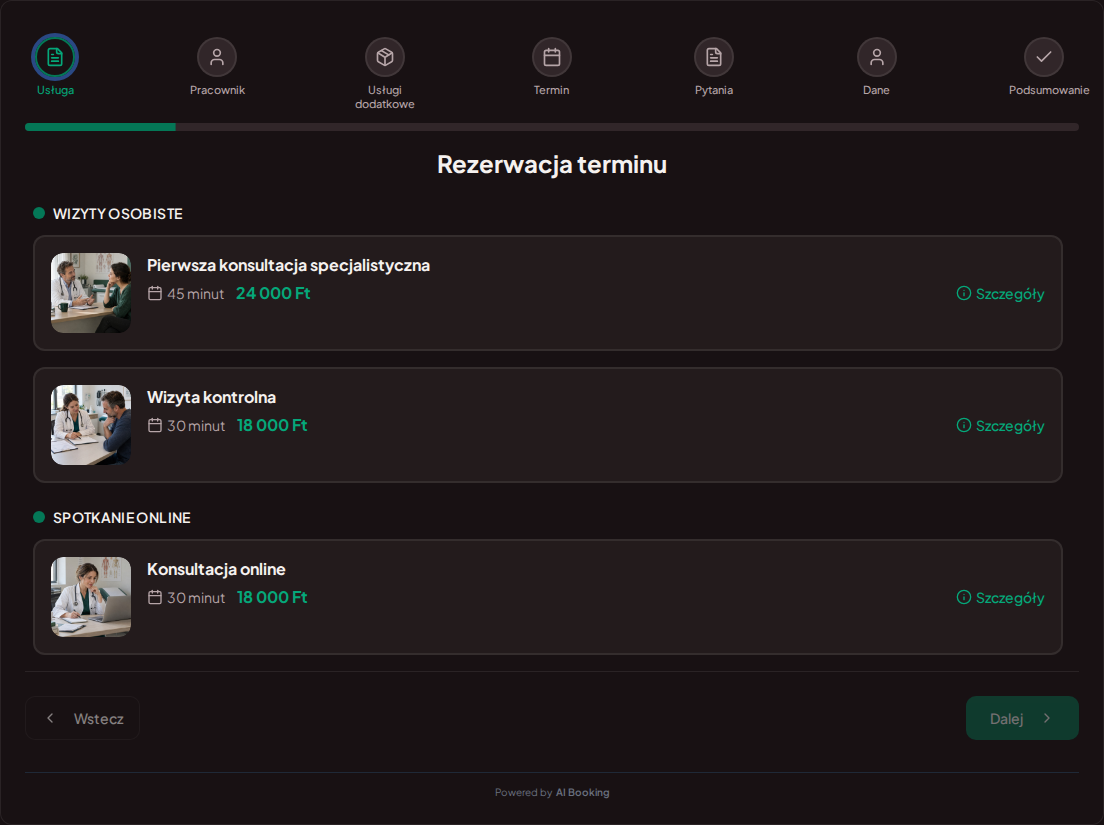Click the 18 000 Ft price of Wizyta kontrolna
Image resolution: width=1104 pixels, height=825 pixels.
coord(272,425)
